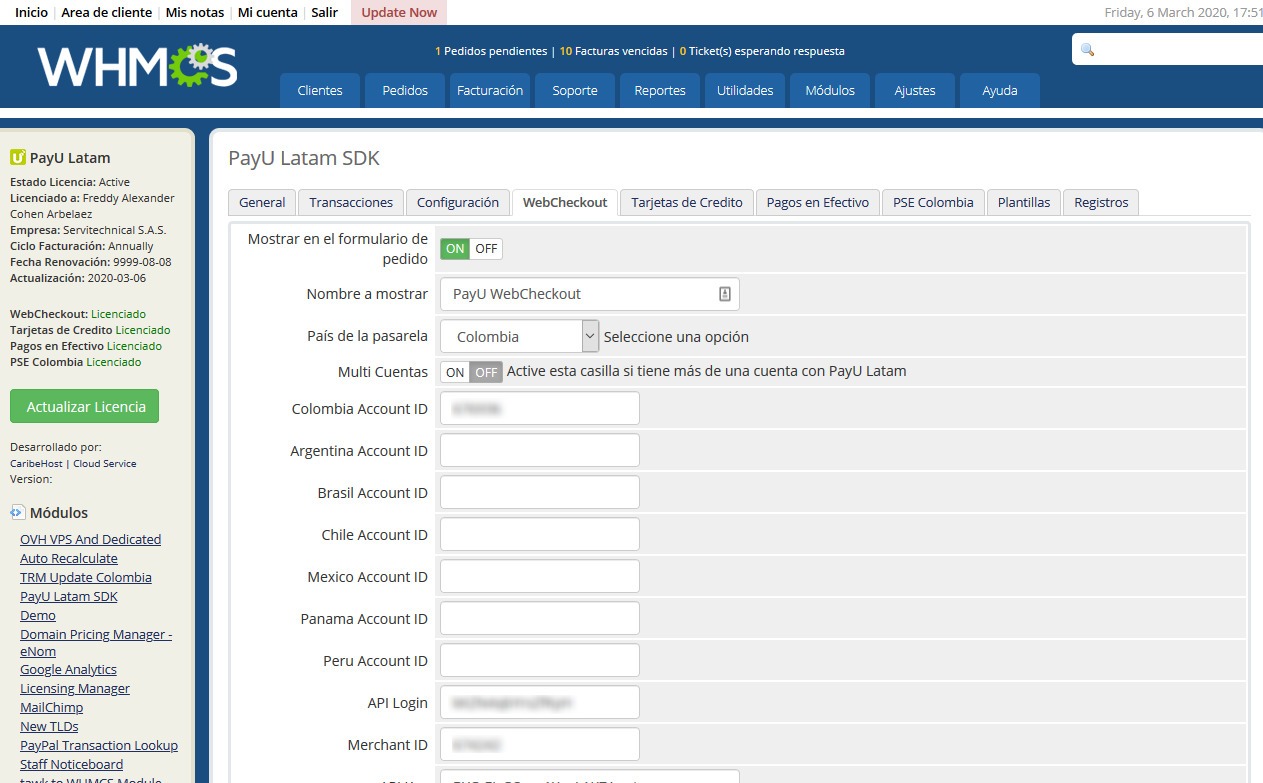Viewport: 1263px width, 783px height.
Task: Switch Multi Cuentas to ON
Action: [x=456, y=372]
